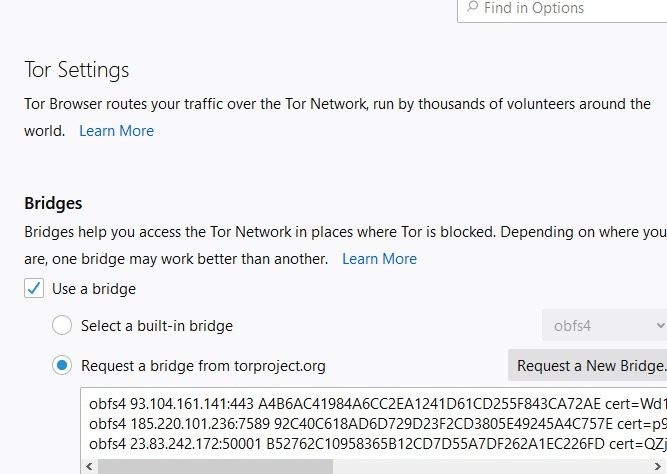
Task: Uncheck the Use a bridge checkbox
Action: pos(35,289)
